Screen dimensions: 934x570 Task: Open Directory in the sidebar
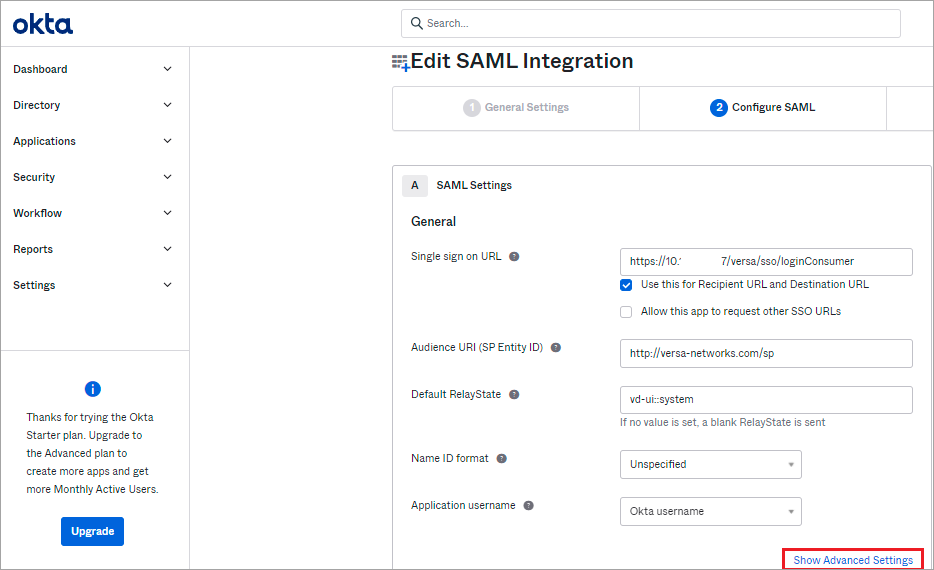tap(37, 105)
